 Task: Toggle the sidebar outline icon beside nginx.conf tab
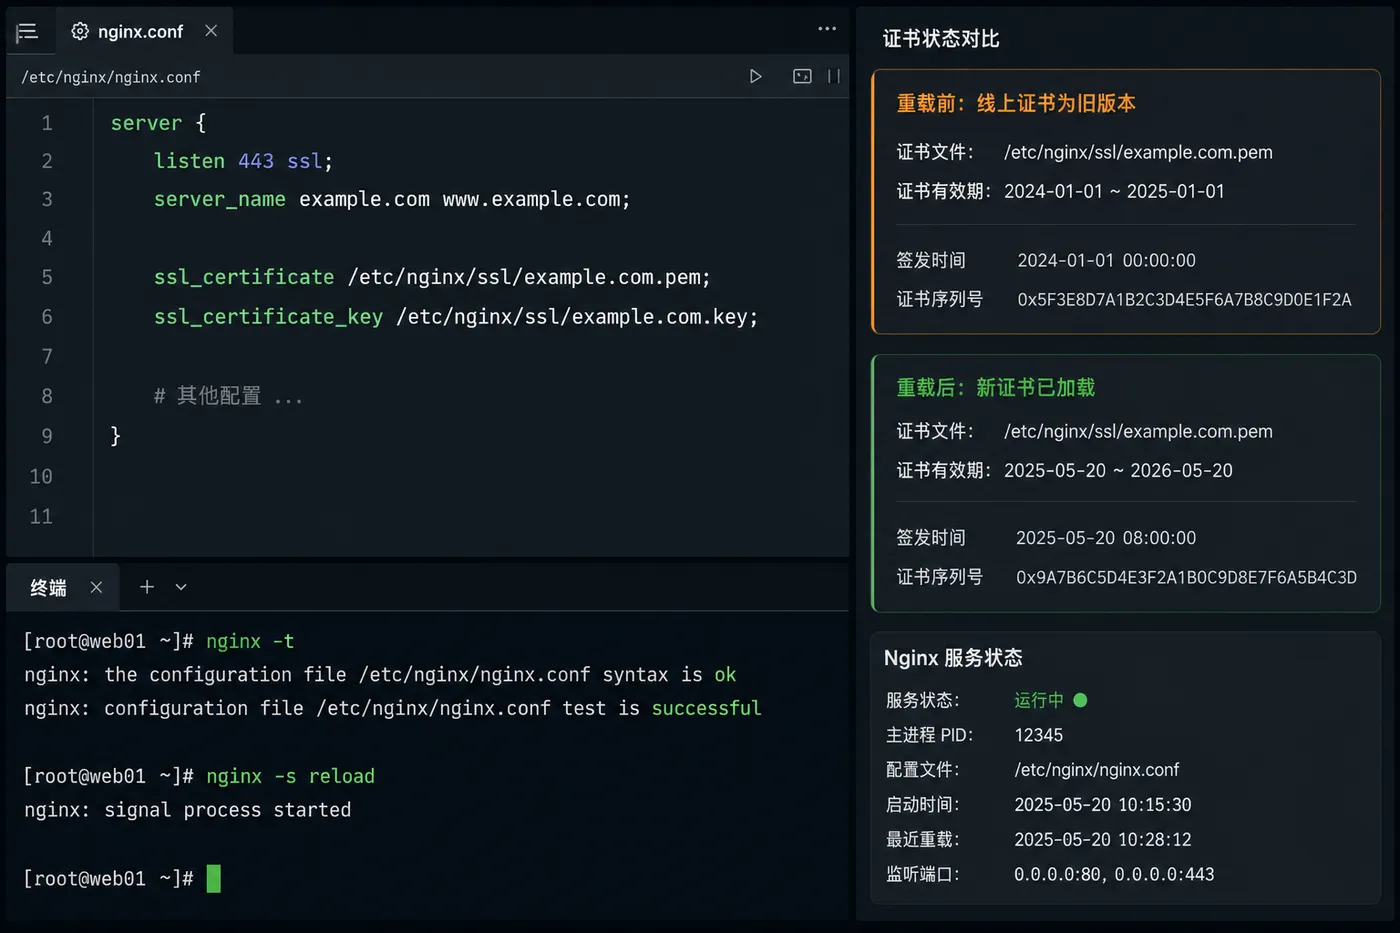point(27,32)
